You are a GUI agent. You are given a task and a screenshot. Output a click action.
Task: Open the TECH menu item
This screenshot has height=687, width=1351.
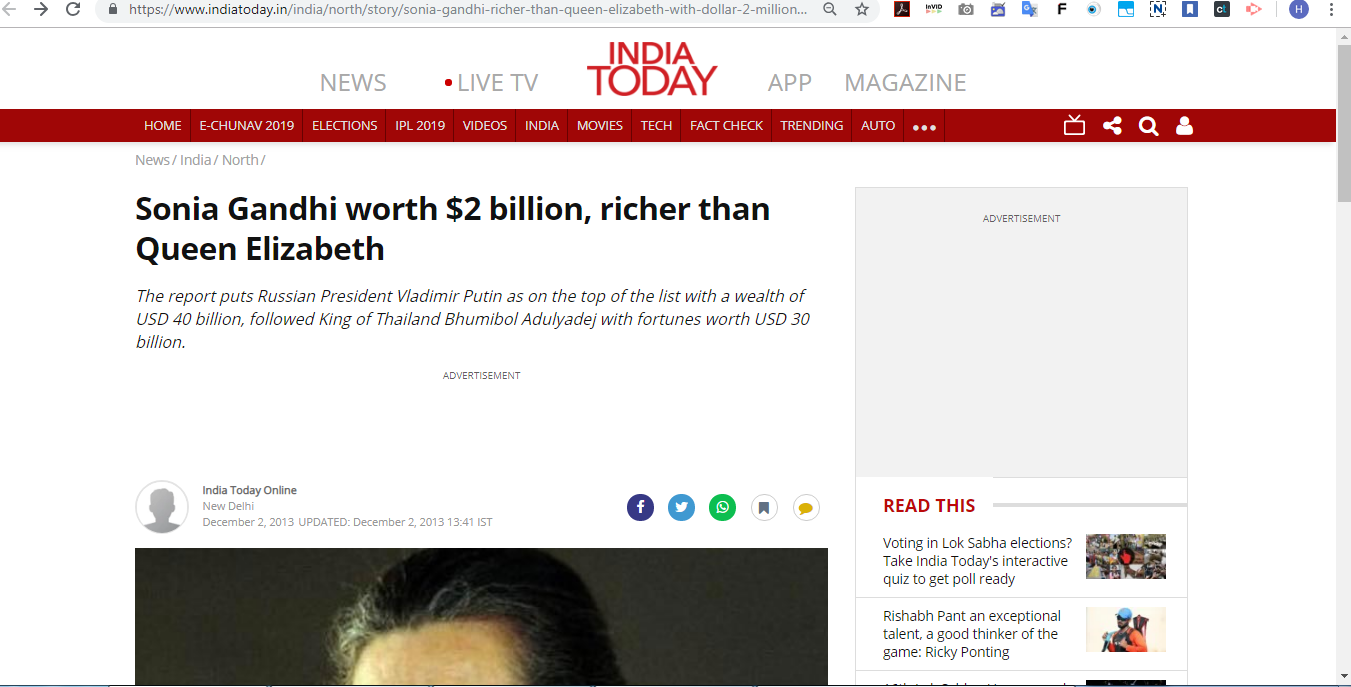click(x=656, y=126)
